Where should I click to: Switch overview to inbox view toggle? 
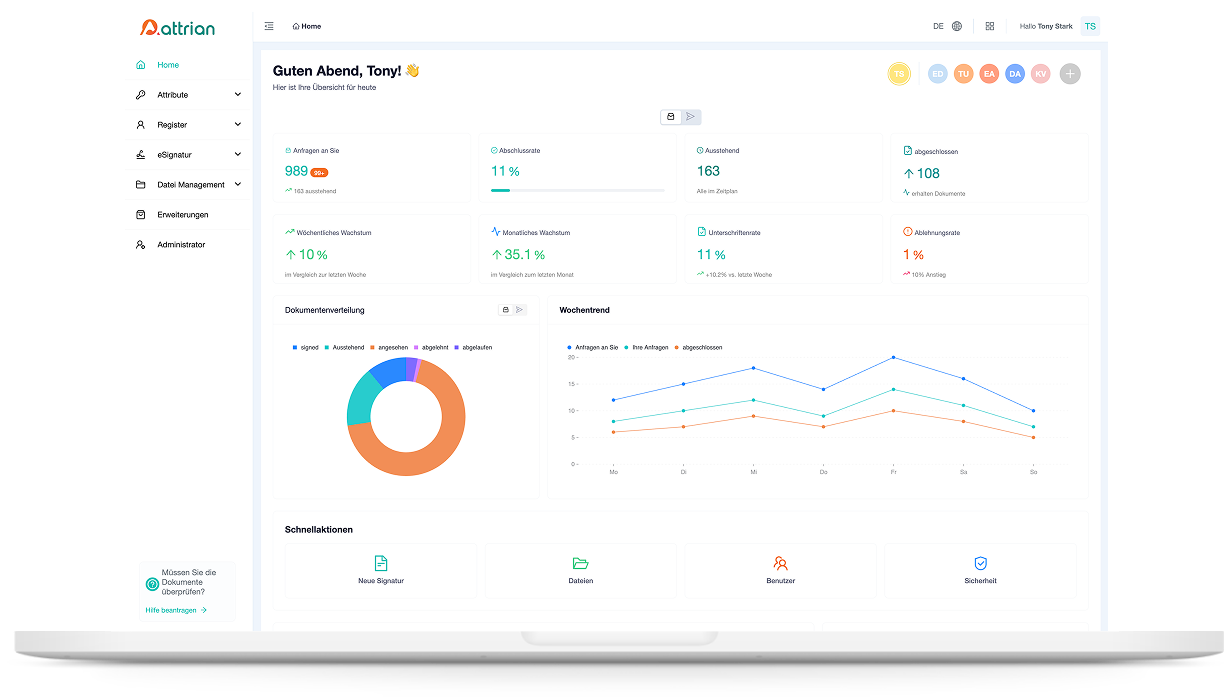(x=671, y=117)
